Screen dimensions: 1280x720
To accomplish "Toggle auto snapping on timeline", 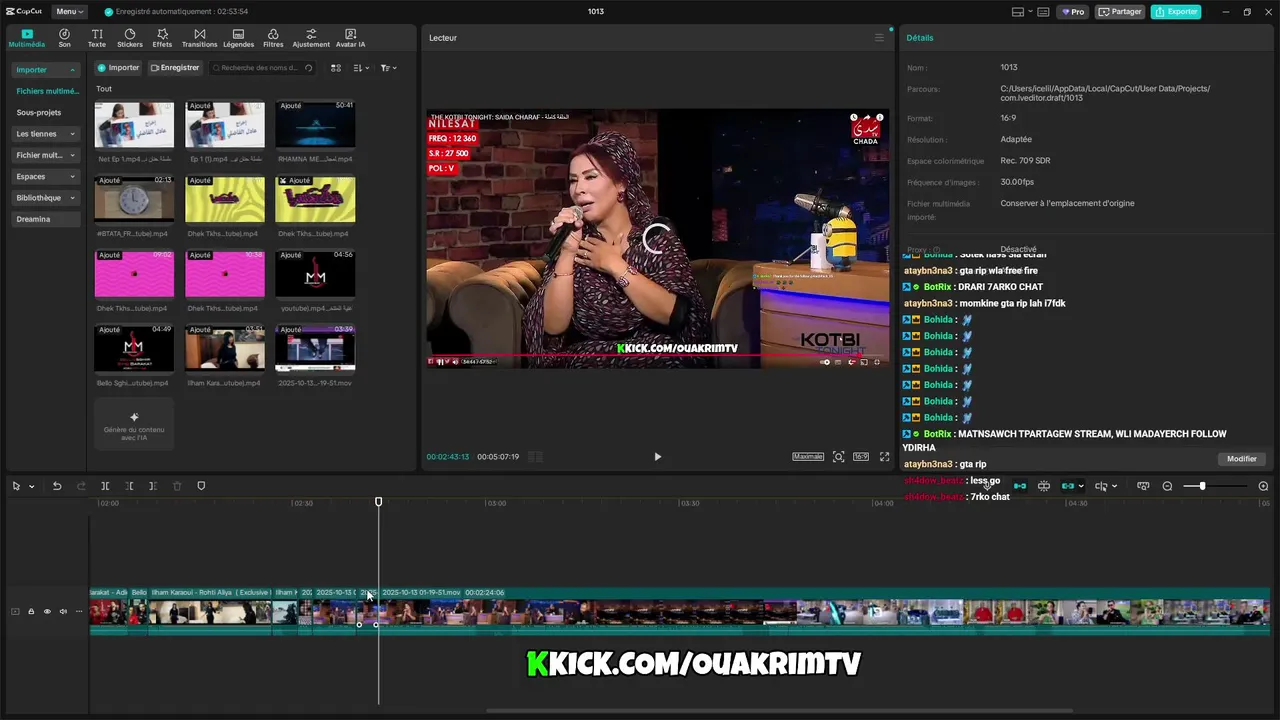I will pyautogui.click(x=1044, y=486).
